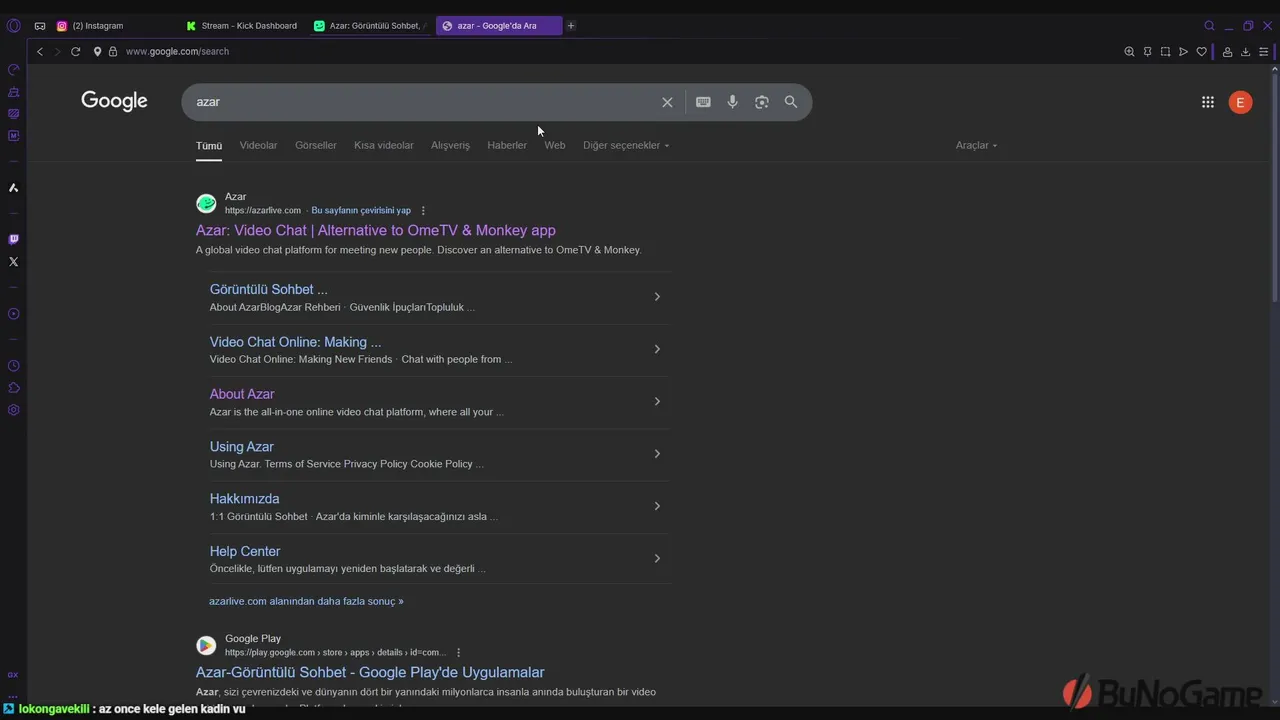Open more options for Google Play result
The image size is (1280, 720).
[459, 652]
